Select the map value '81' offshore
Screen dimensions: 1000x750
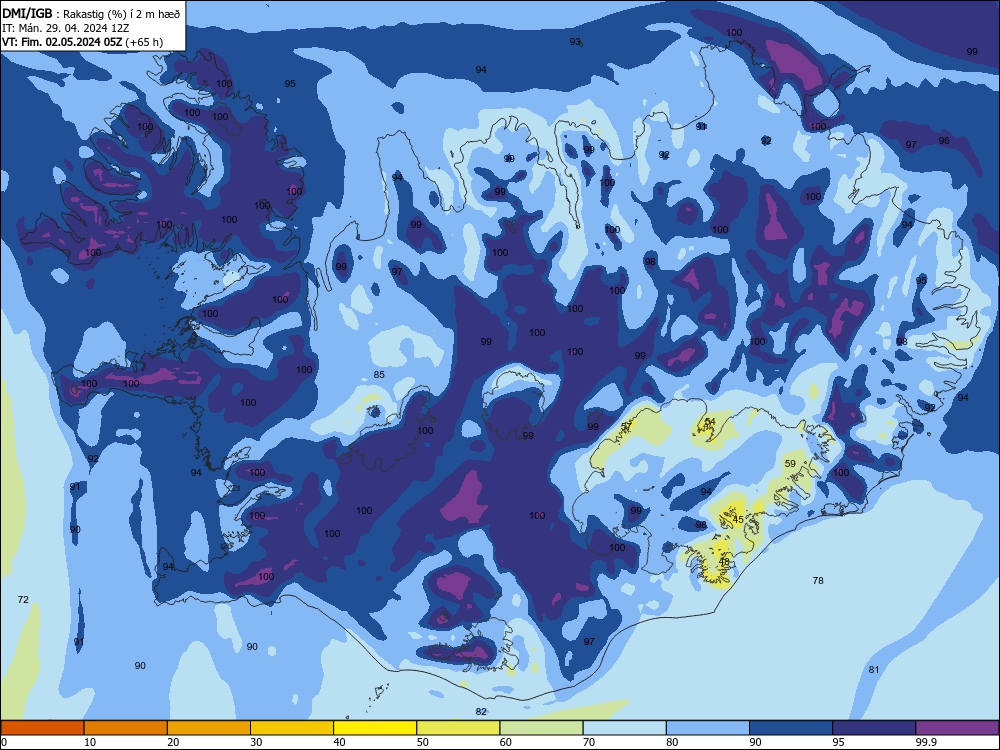click(874, 670)
